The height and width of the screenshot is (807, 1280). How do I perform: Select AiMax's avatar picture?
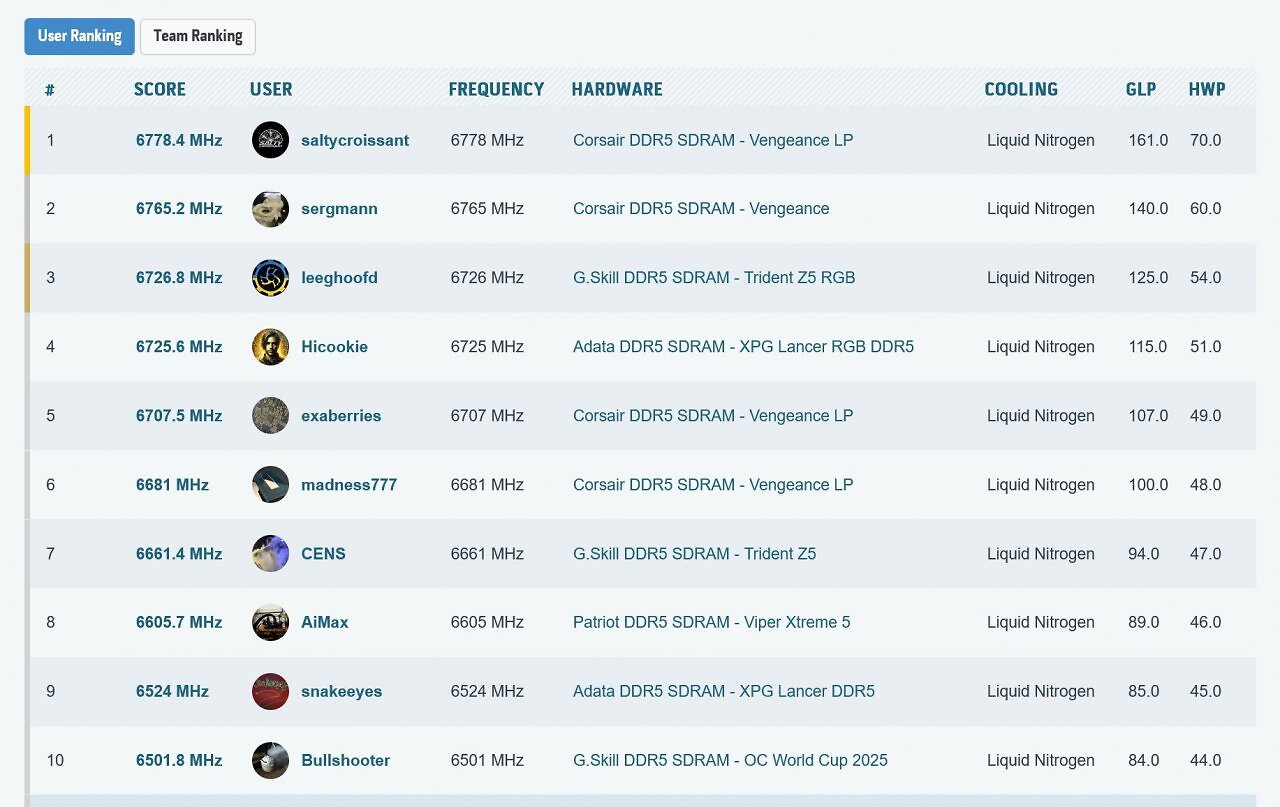click(x=270, y=622)
